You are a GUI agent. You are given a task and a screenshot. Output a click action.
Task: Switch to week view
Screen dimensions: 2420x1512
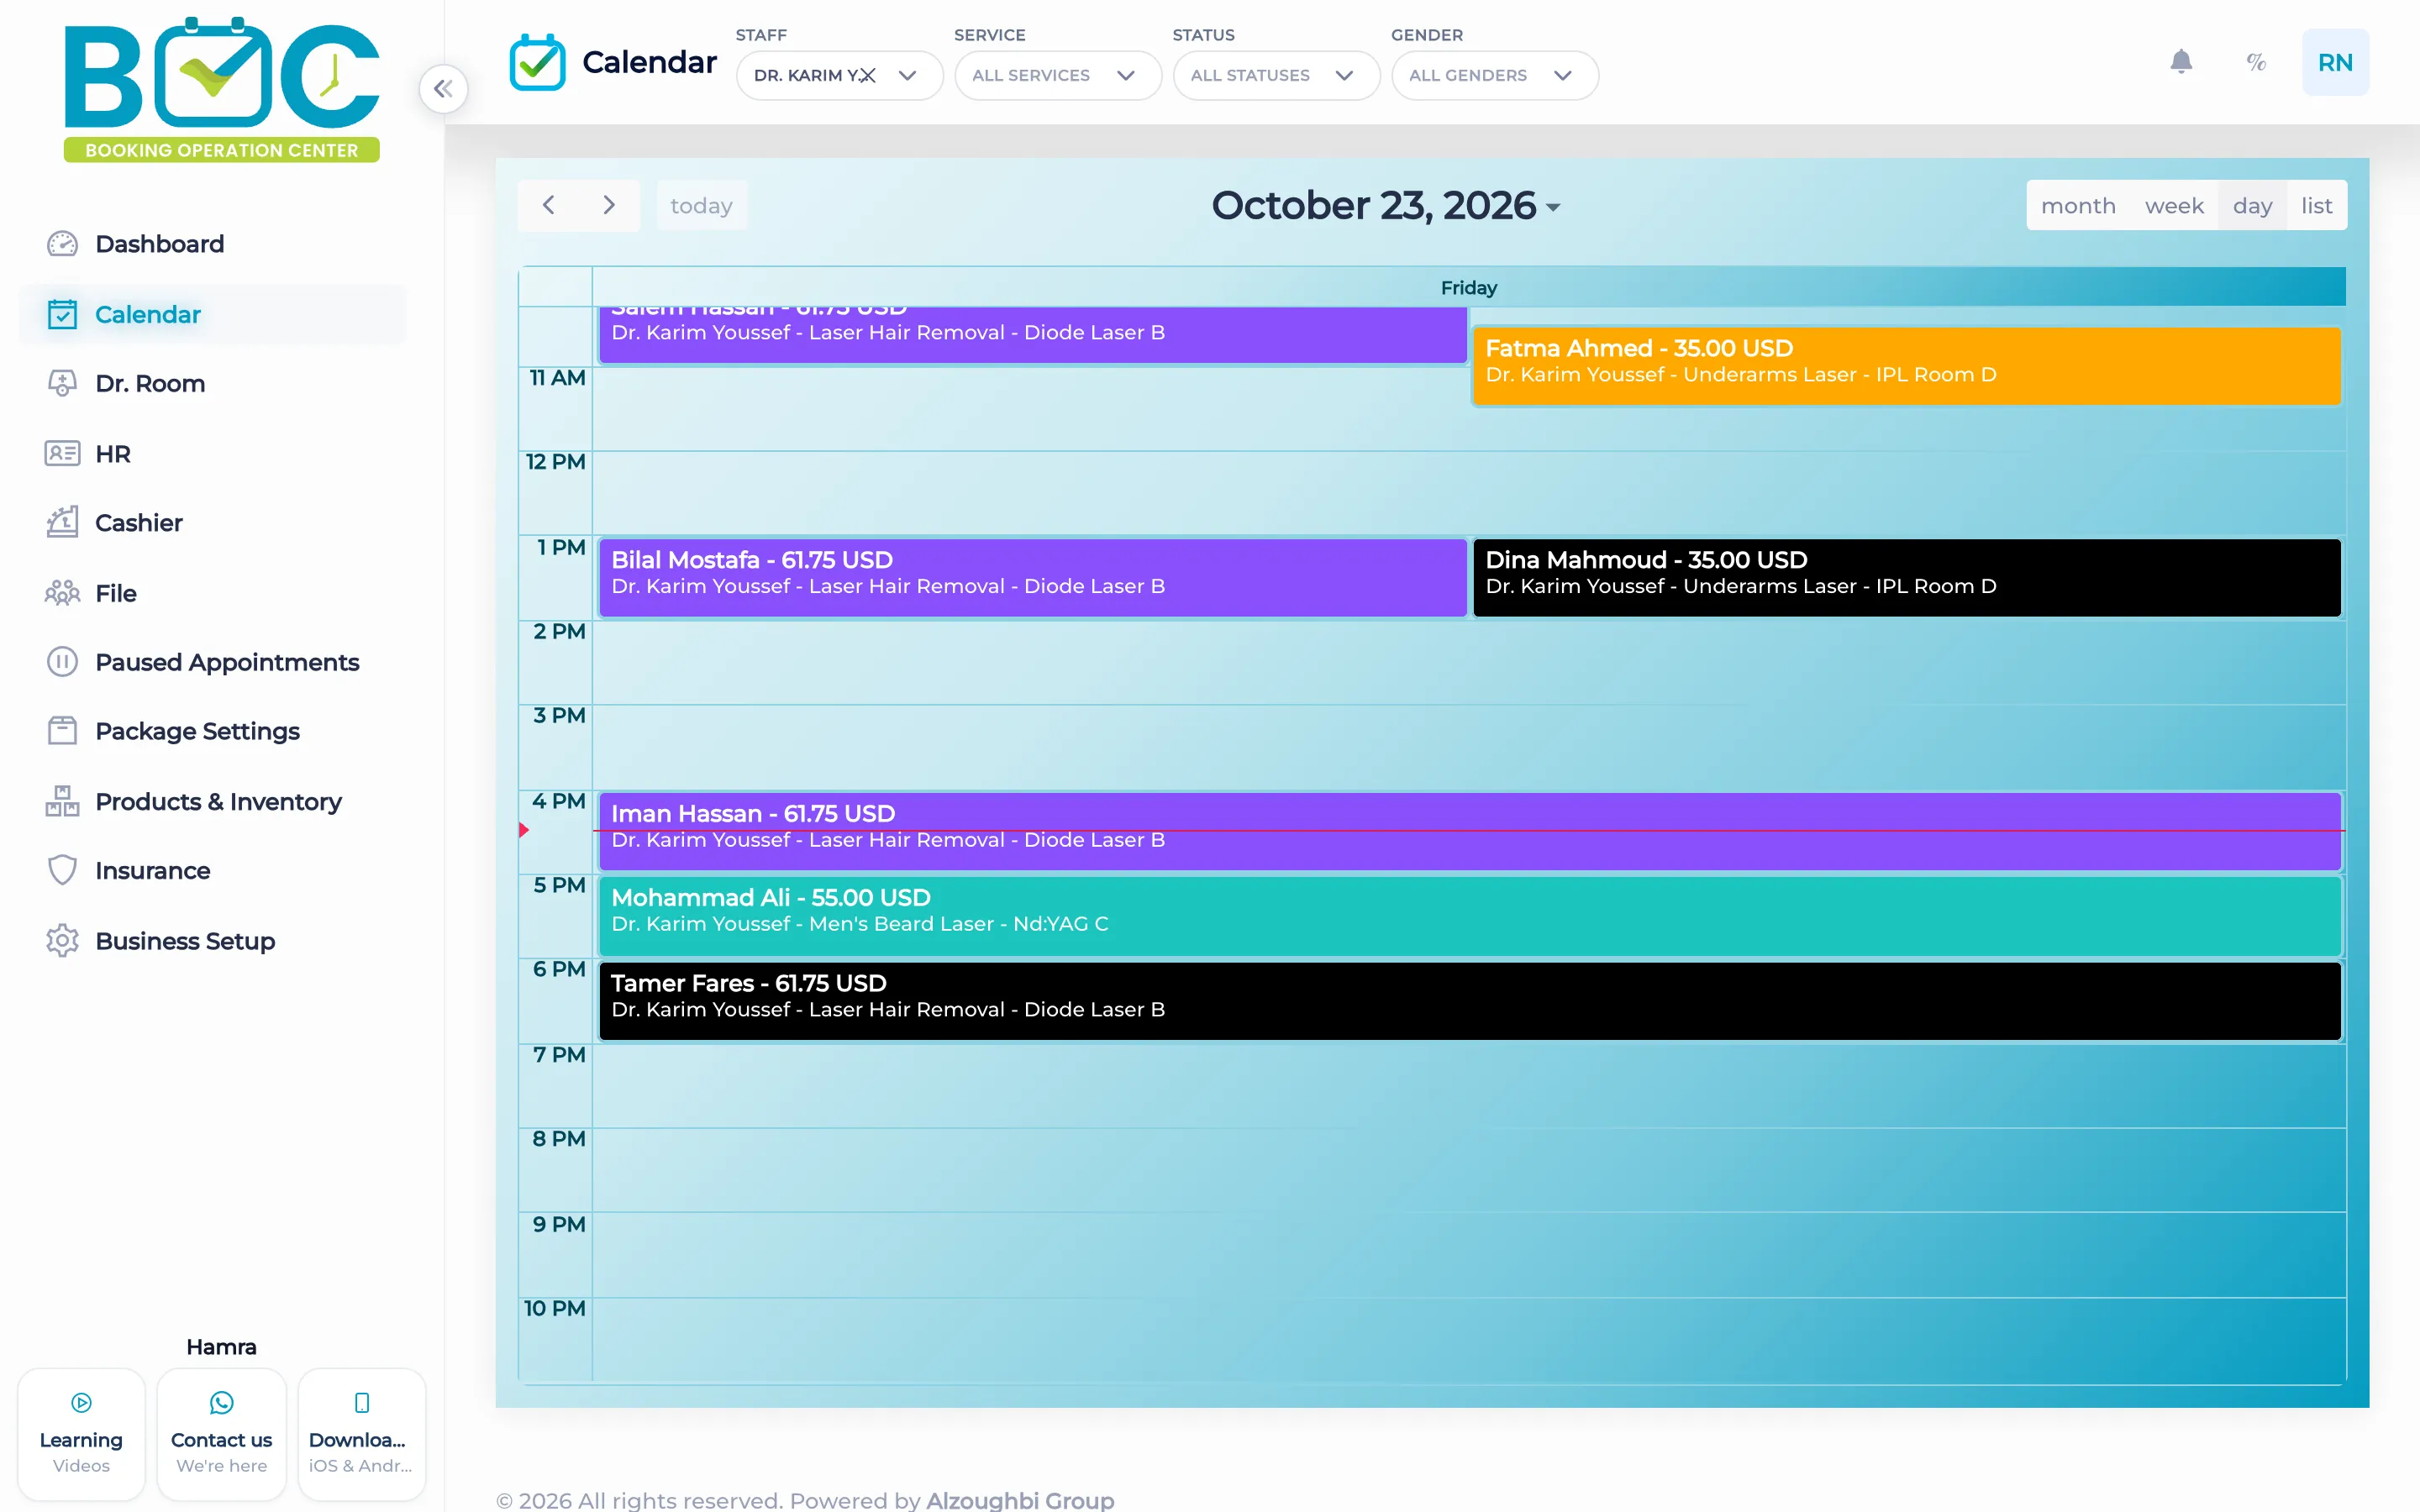click(2174, 206)
